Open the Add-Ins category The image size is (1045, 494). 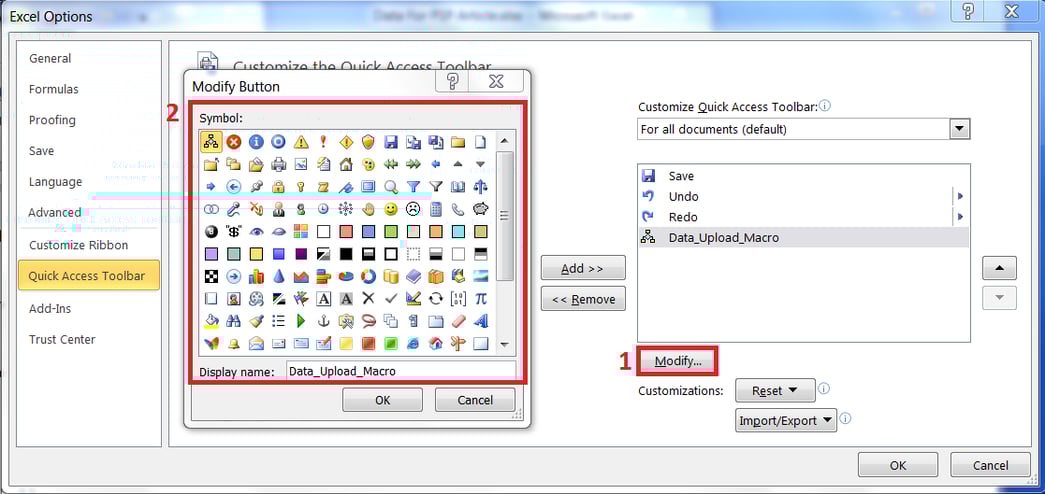[50, 309]
